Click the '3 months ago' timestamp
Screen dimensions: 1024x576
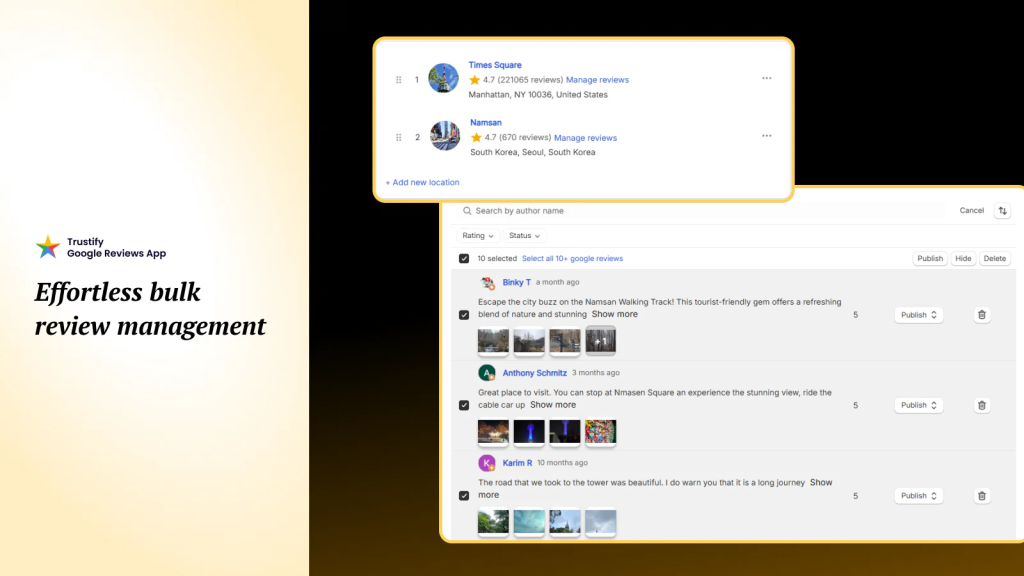[x=596, y=373]
